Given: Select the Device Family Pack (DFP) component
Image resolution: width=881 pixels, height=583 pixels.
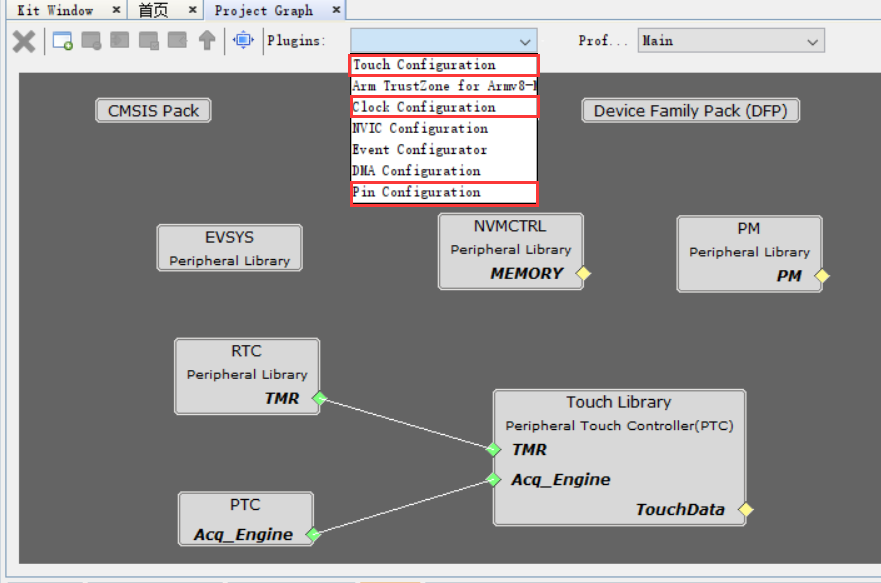Looking at the screenshot, I should [x=691, y=111].
